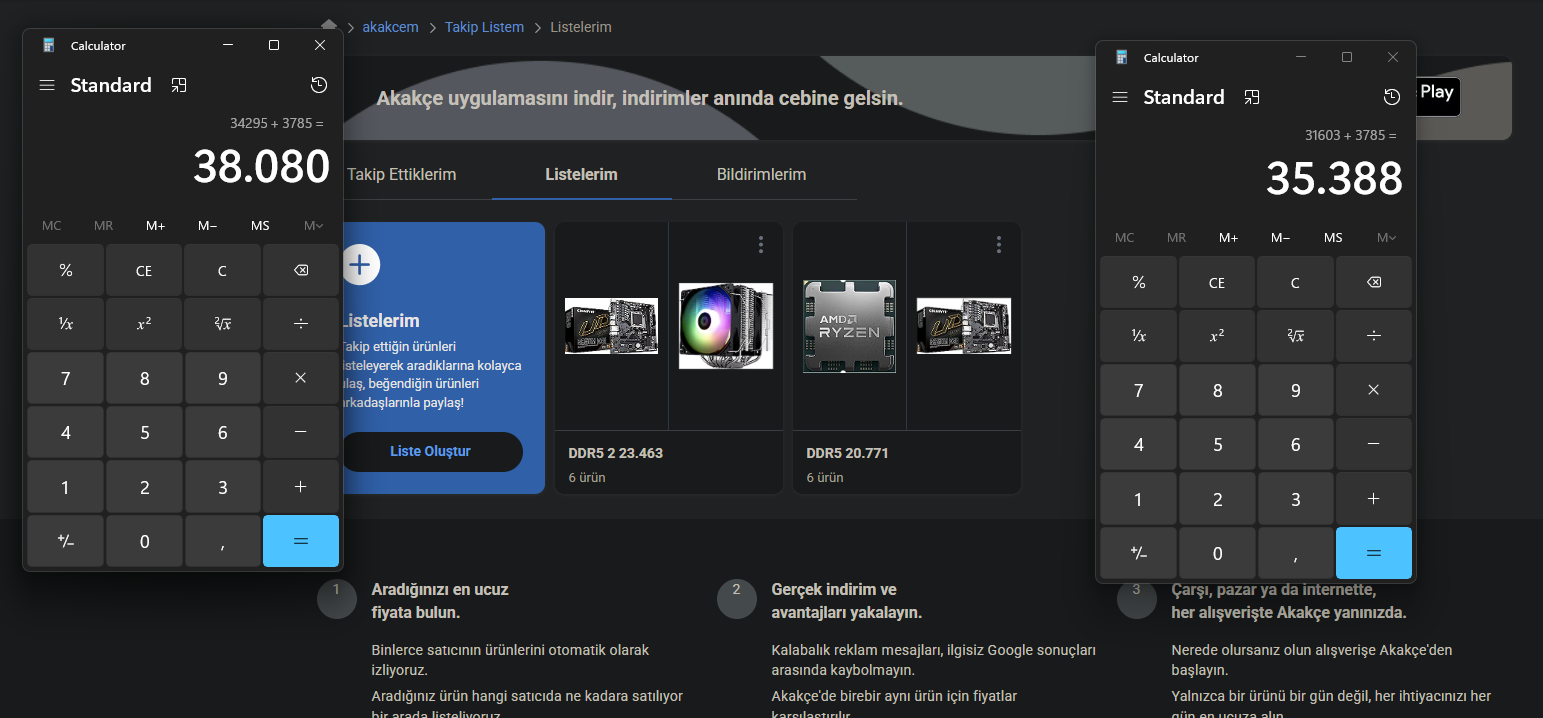Open RGB cooler thumbnail in DDR5 2 list
Screen dimensions: 1543x718
click(x=725, y=326)
